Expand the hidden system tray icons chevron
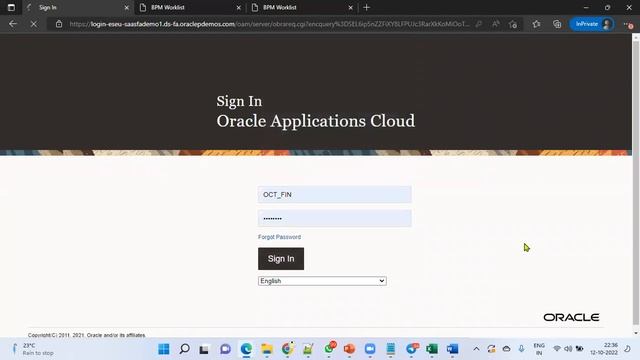The width and height of the screenshot is (640, 360). (476, 349)
